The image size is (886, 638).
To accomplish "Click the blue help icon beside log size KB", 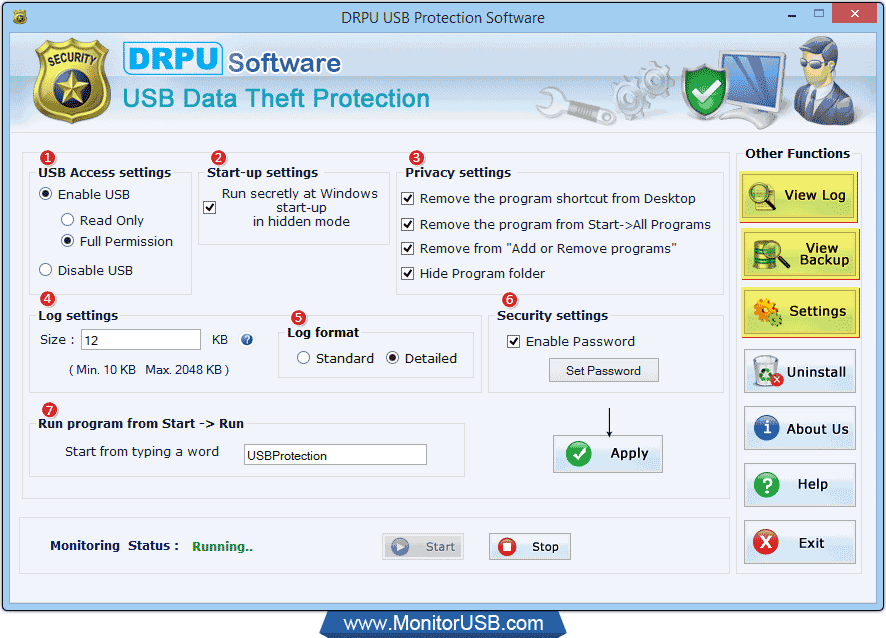I will pos(247,340).
